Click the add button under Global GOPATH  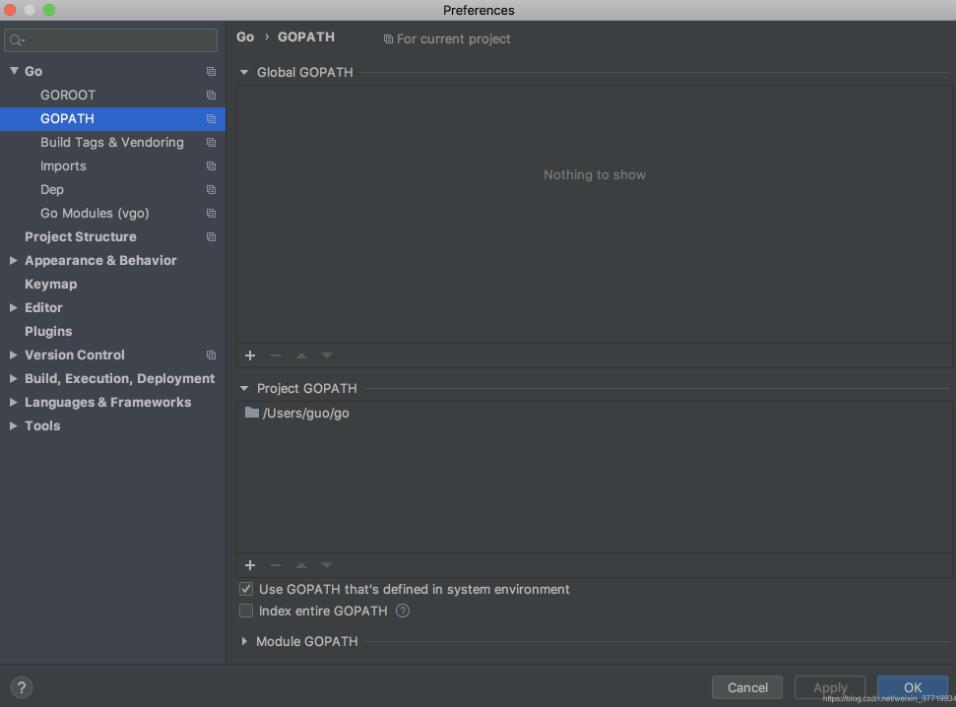tap(250, 356)
